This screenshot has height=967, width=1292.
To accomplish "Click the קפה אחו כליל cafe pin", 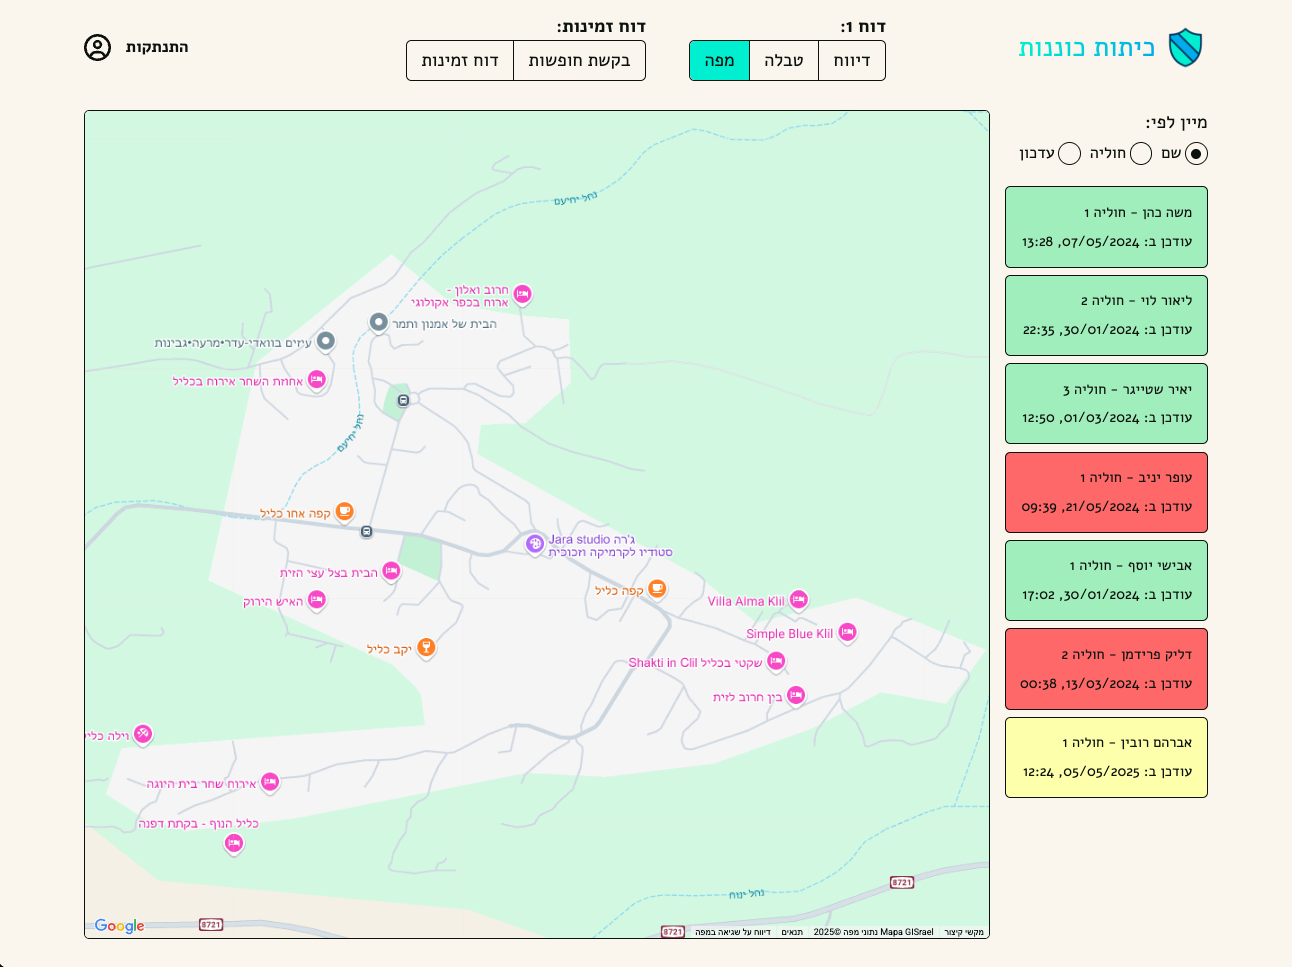I will point(344,512).
